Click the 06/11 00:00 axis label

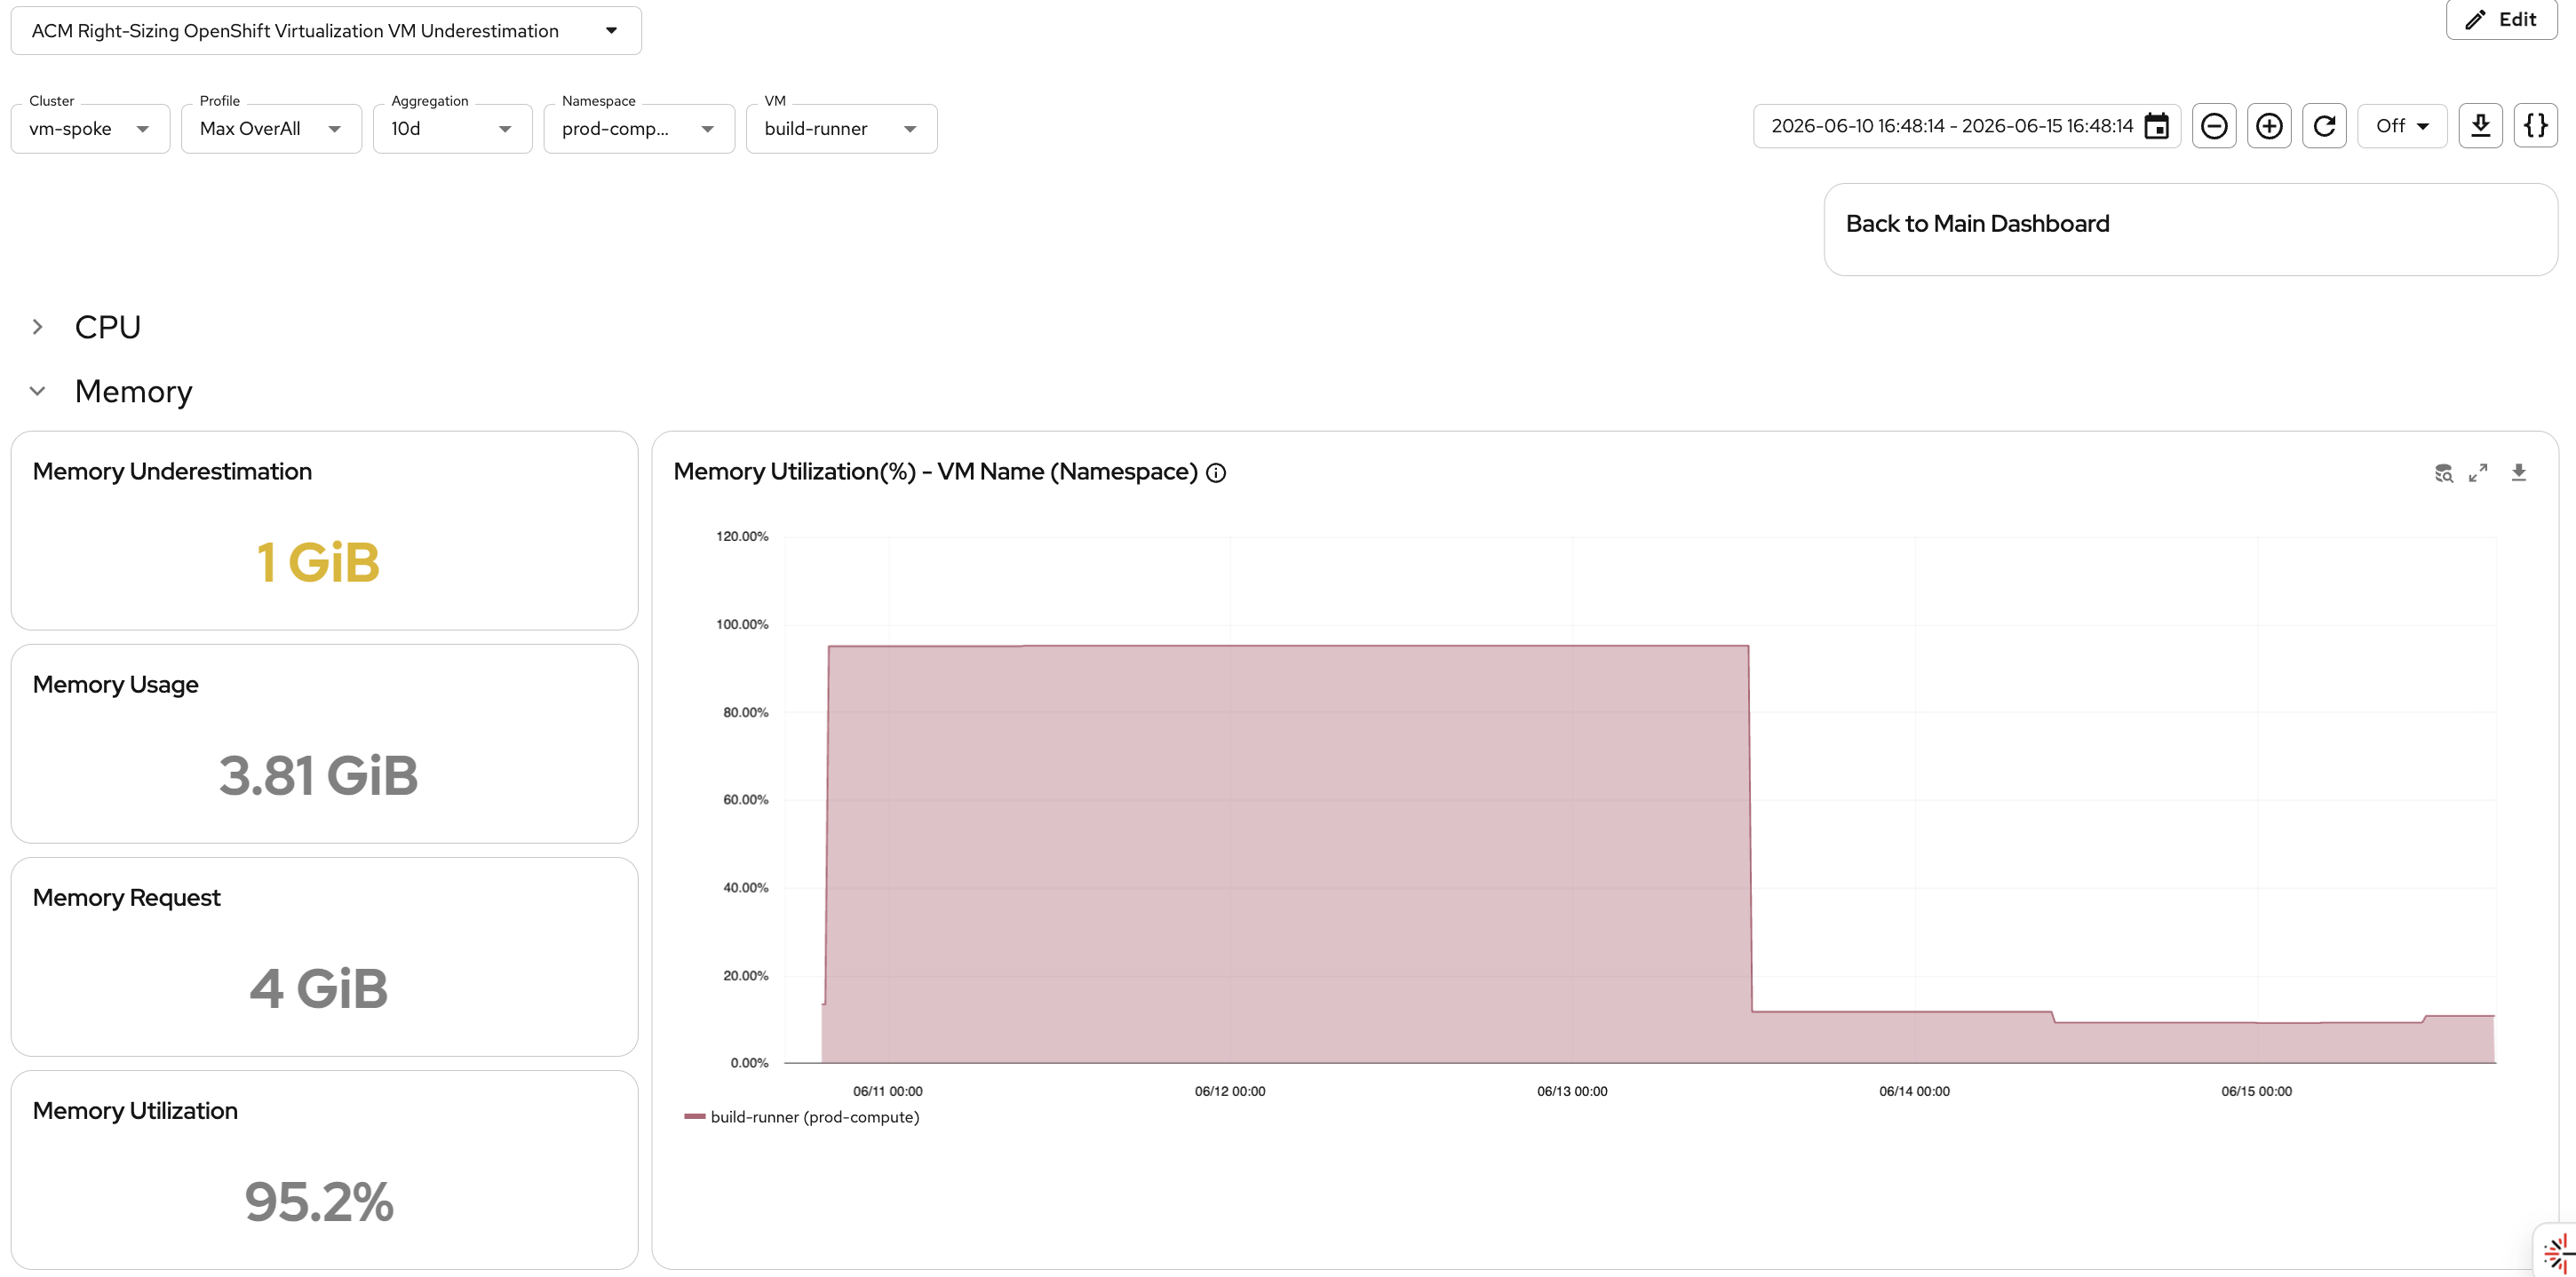887,1091
